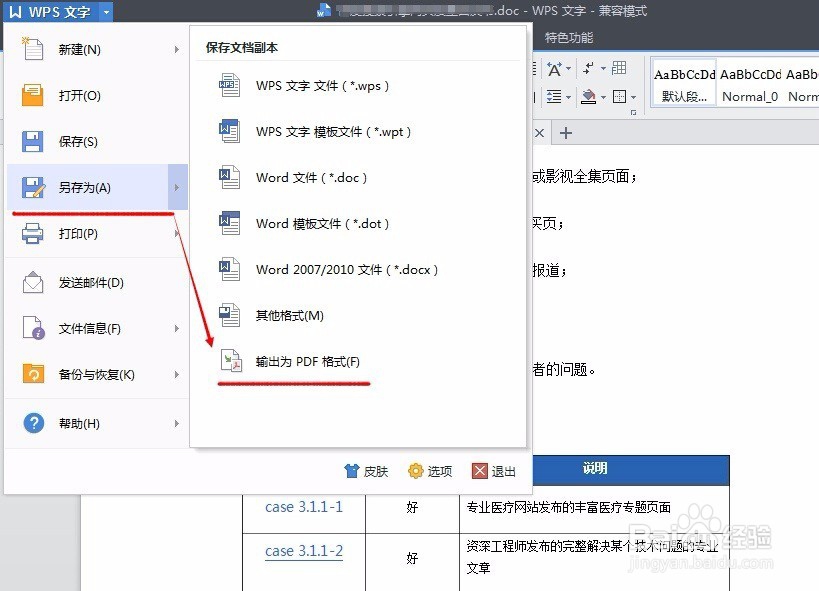This screenshot has height=591, width=819.
Task: Open the line spacing dropdown arrow
Action: point(568,97)
